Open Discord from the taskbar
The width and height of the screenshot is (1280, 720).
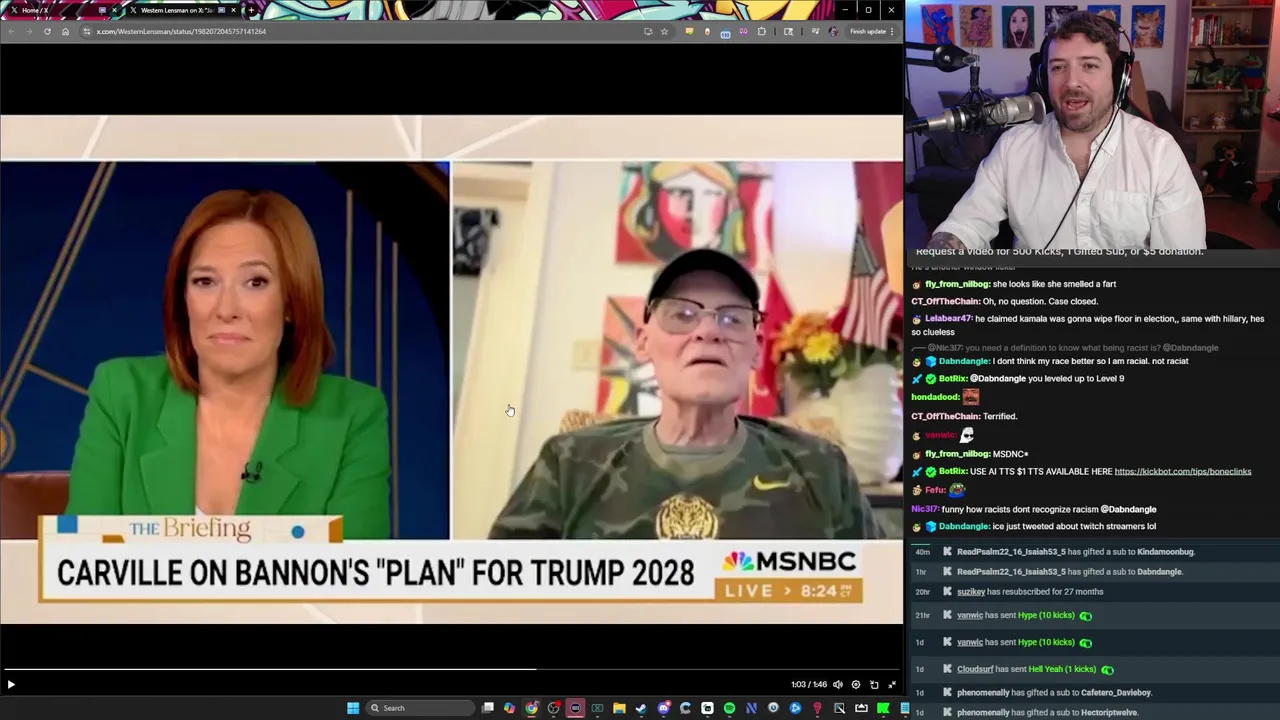[x=663, y=708]
